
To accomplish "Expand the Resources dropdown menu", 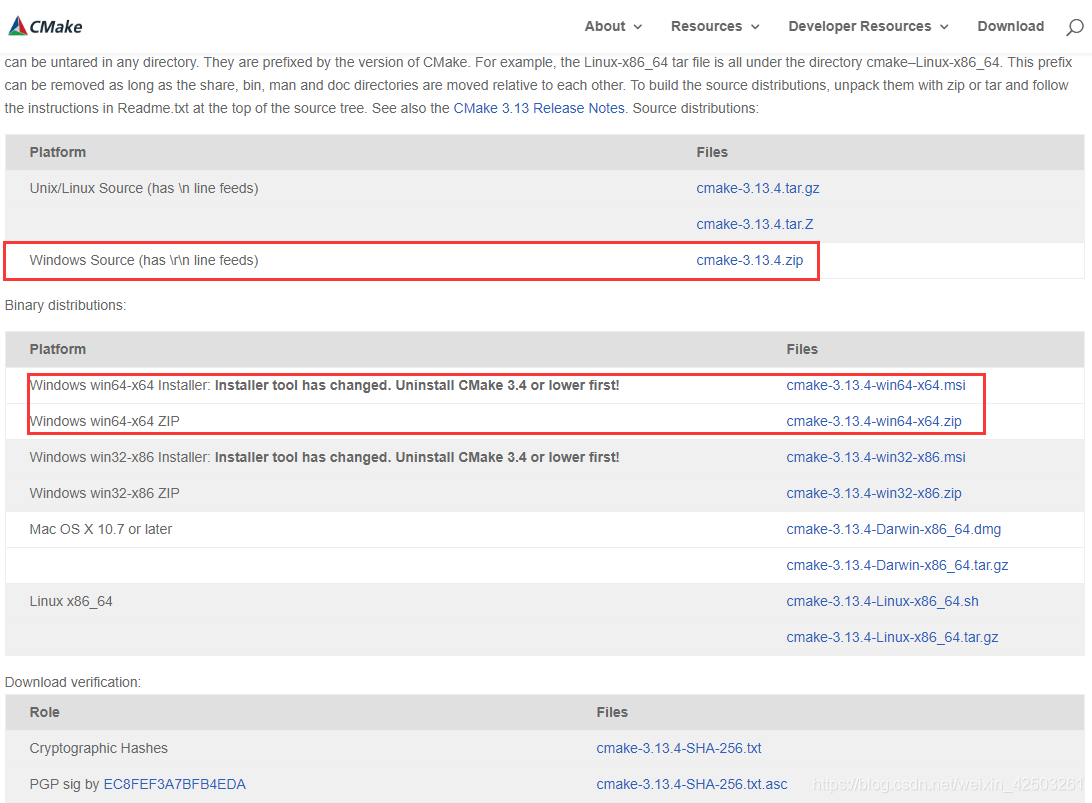I will [715, 26].
